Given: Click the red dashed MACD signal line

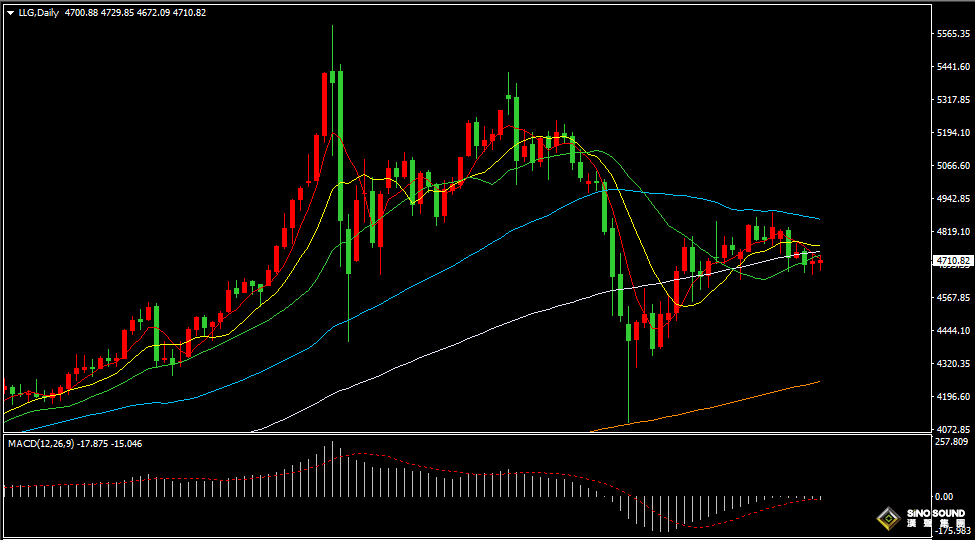Looking at the screenshot, I should (x=450, y=469).
